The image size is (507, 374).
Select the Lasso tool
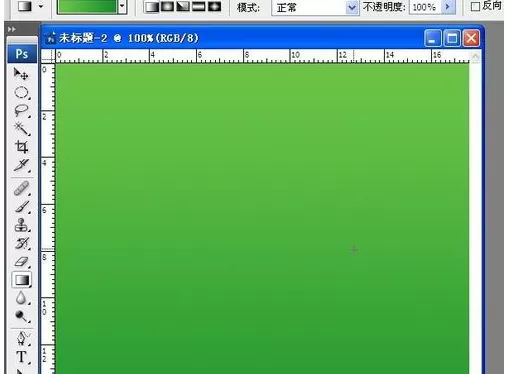click(21, 110)
